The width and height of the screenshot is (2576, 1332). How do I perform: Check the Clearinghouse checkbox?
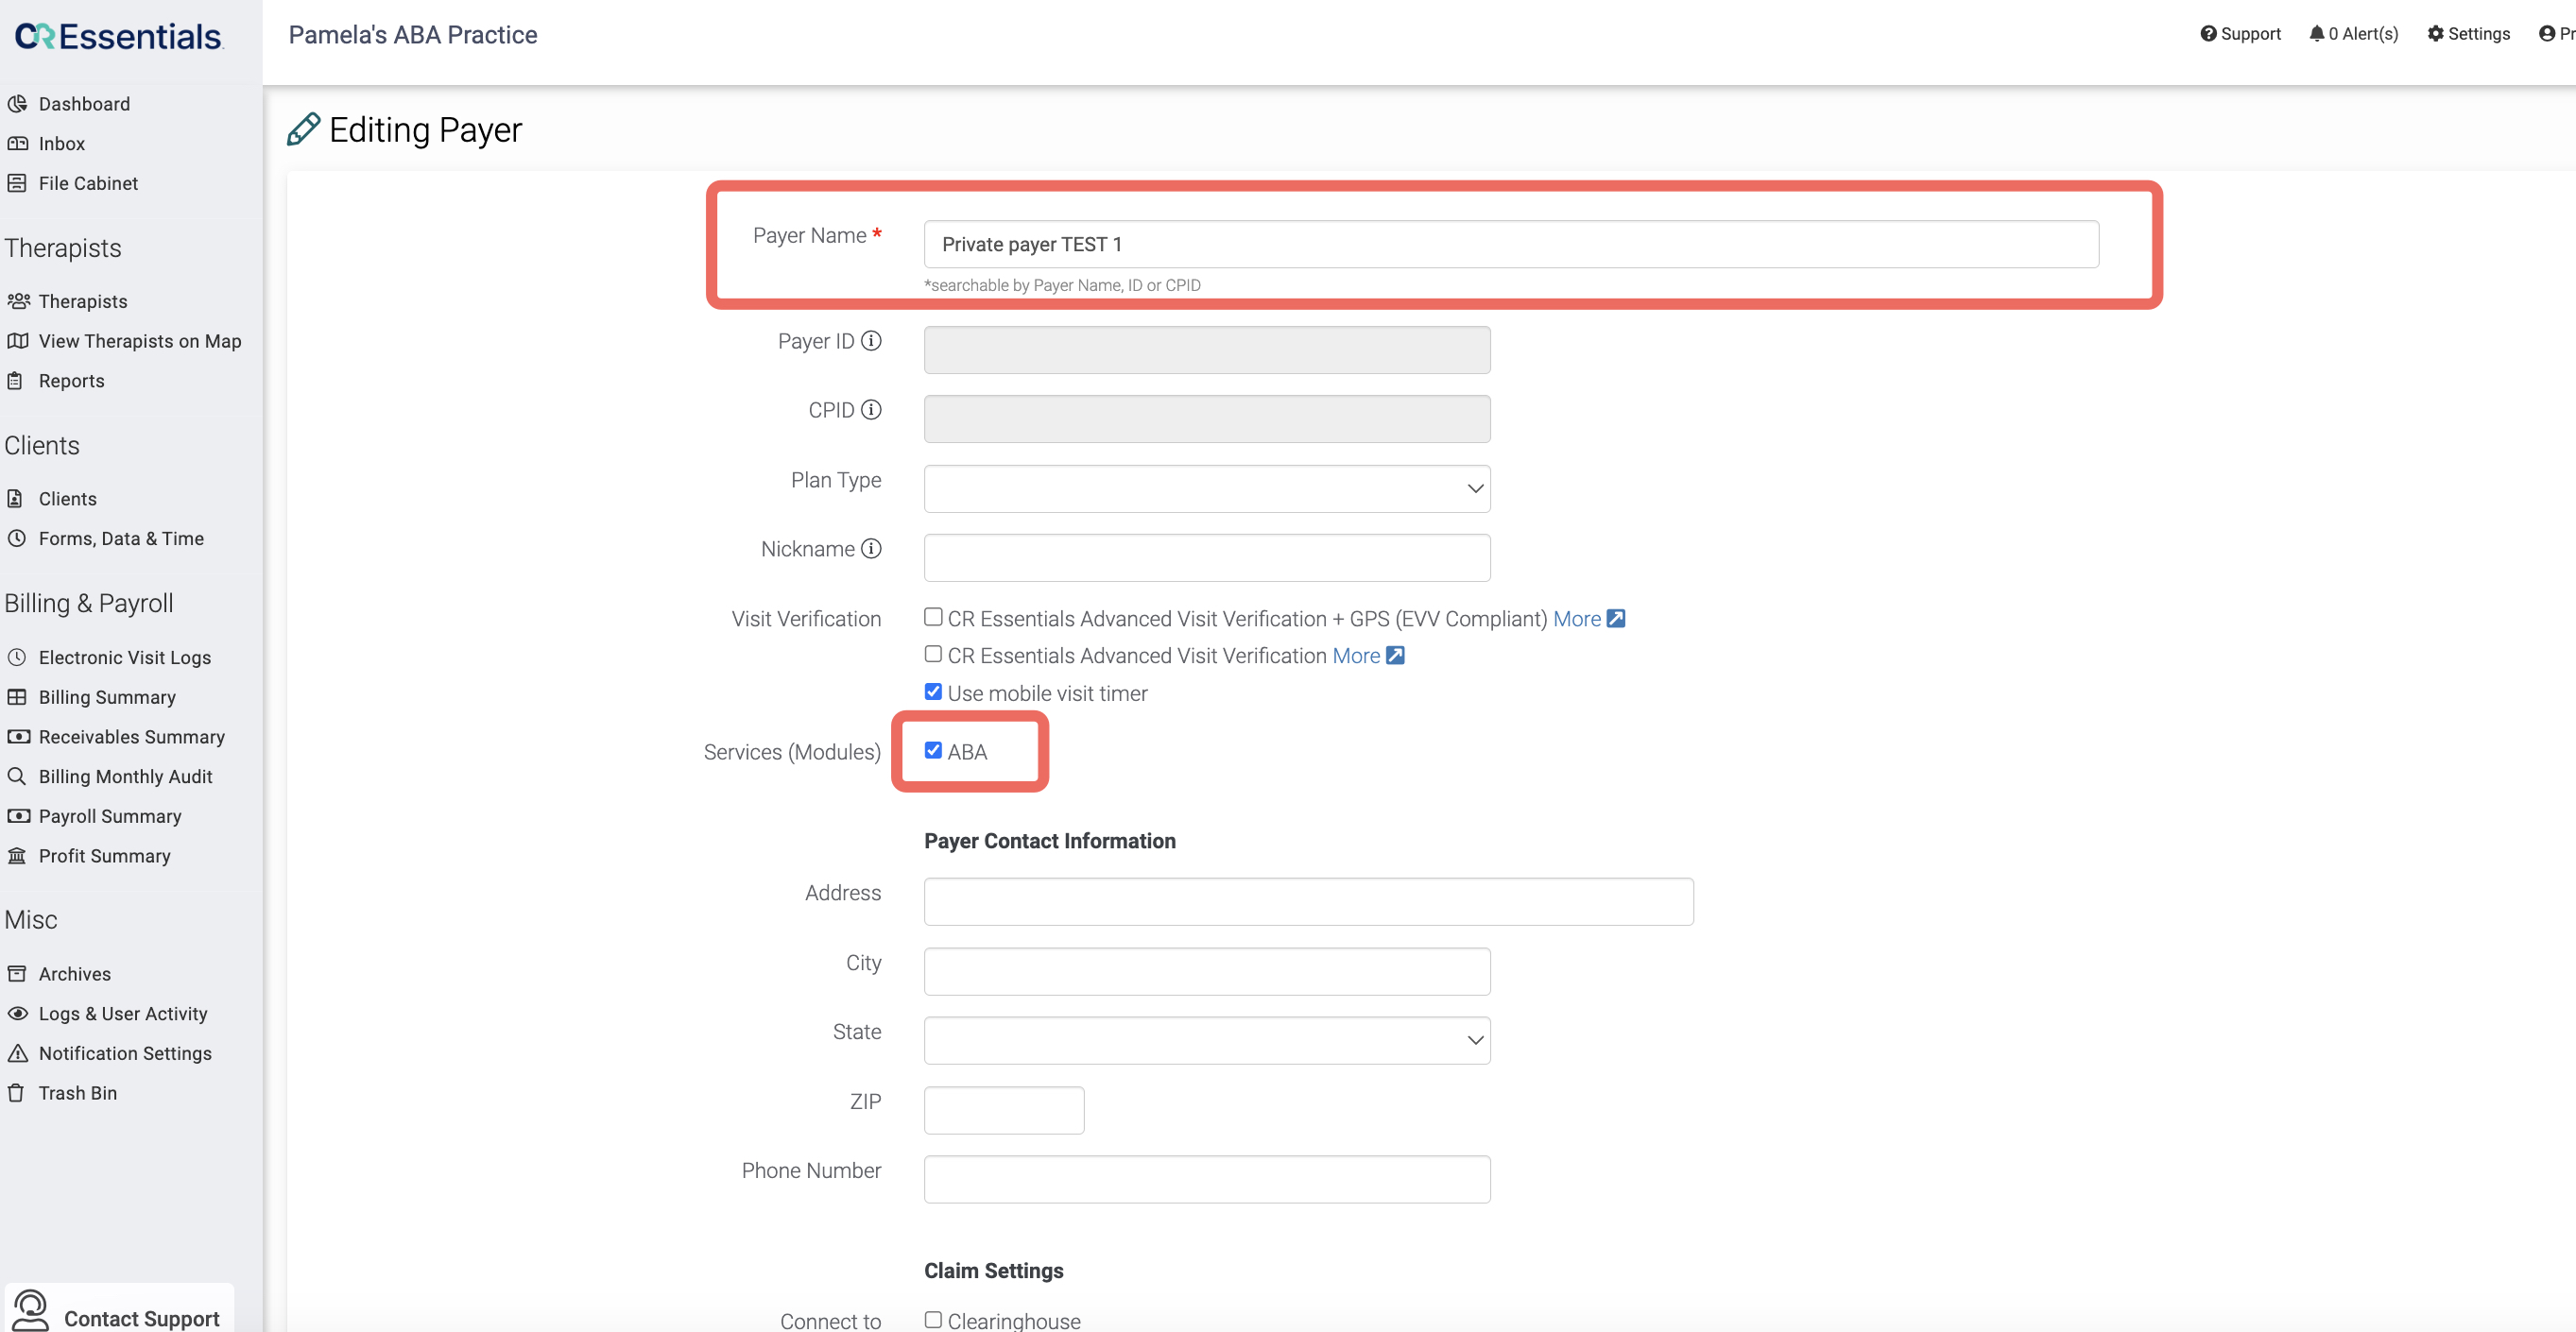[933, 1320]
